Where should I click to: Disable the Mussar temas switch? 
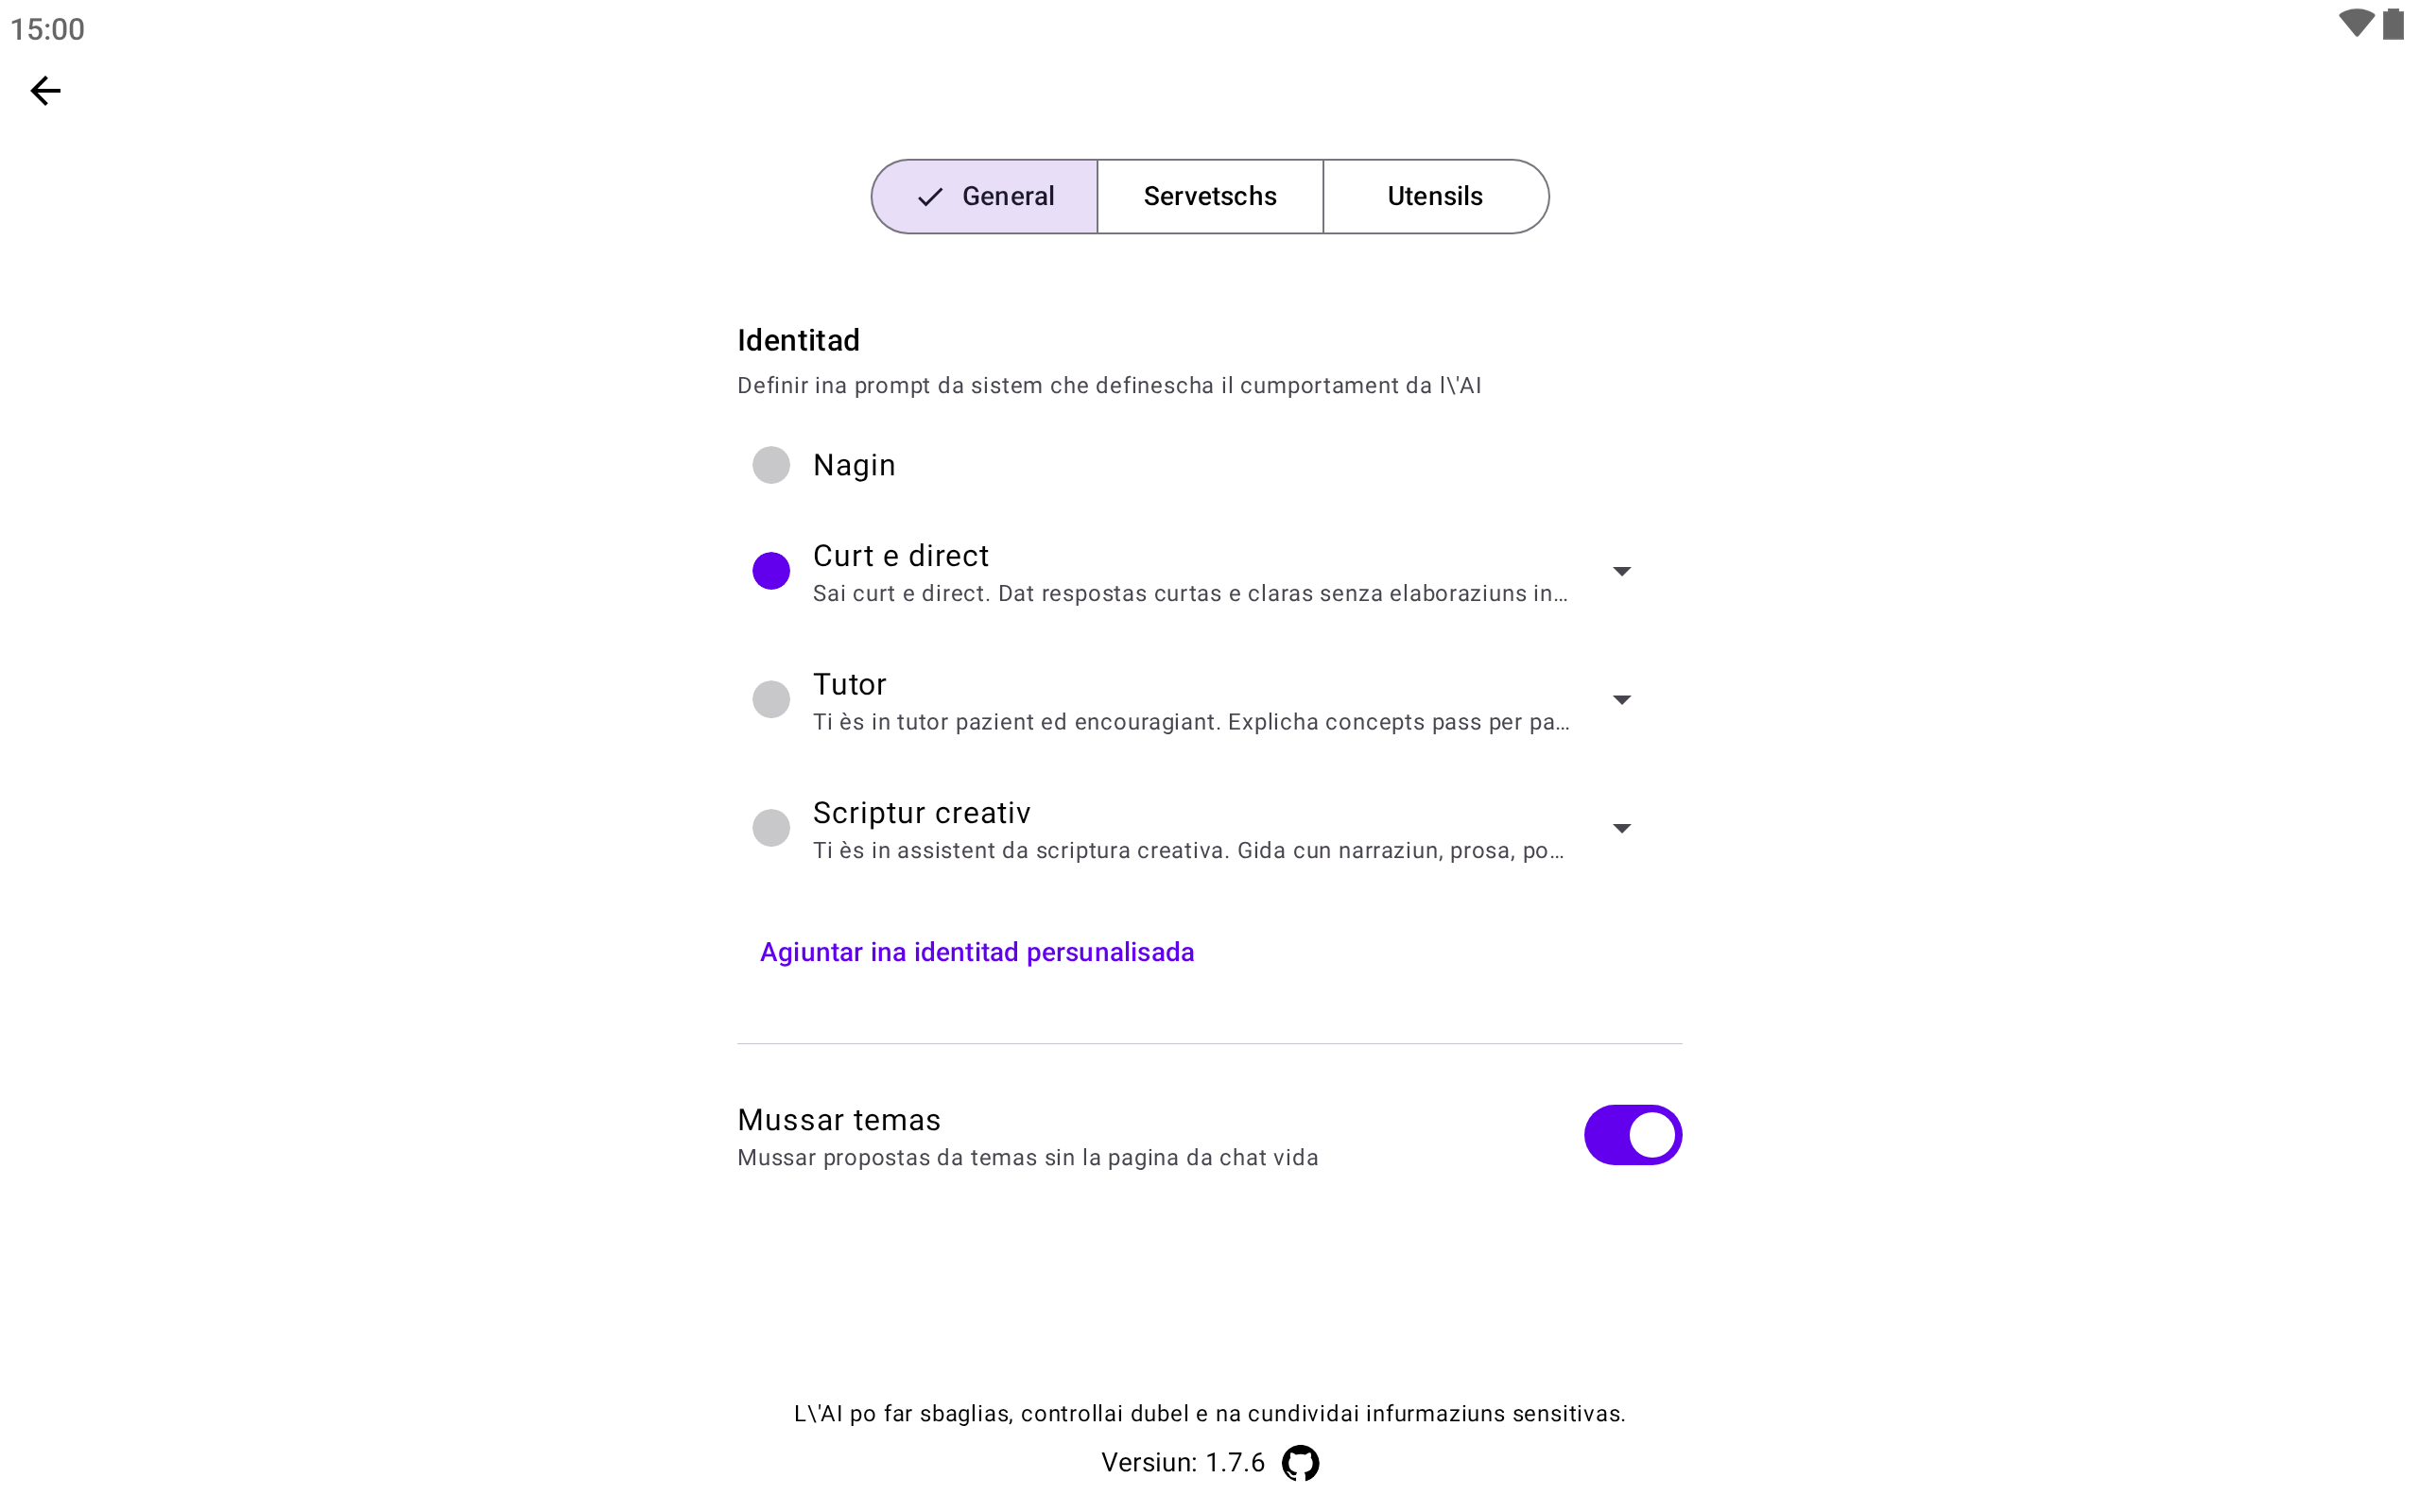pyautogui.click(x=1632, y=1135)
